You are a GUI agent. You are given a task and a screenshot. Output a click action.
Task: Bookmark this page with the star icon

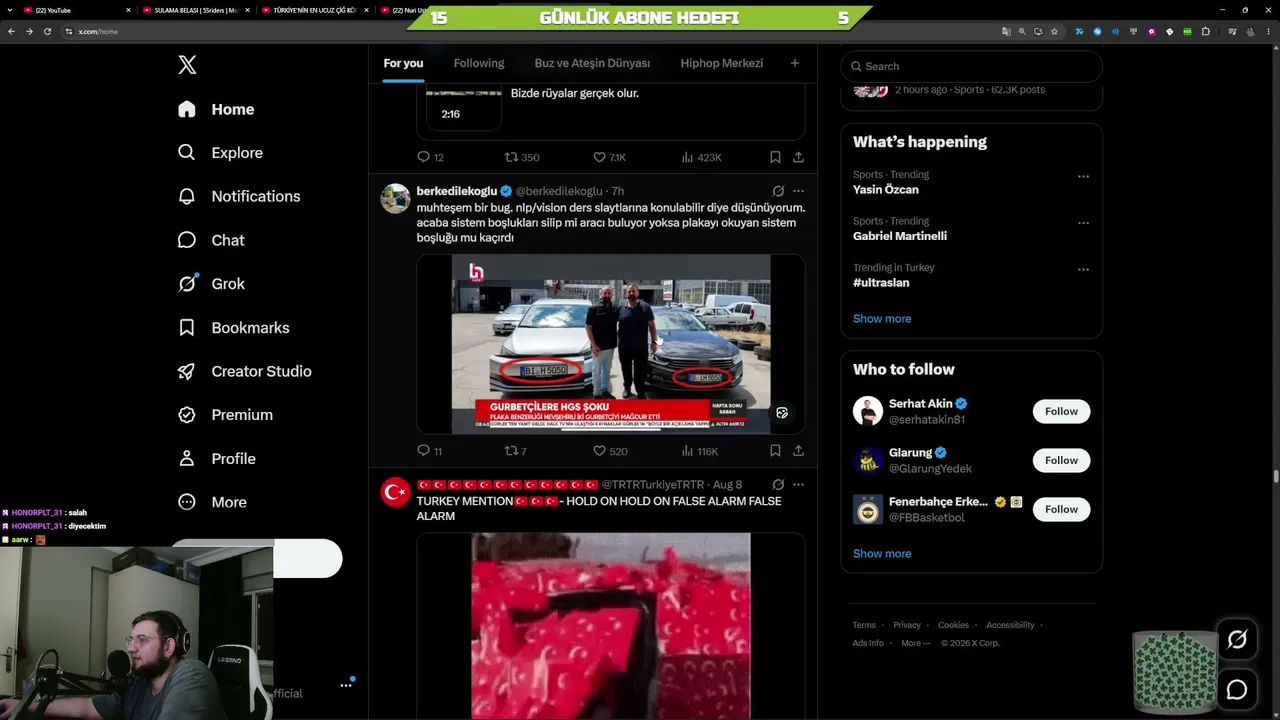(x=1054, y=31)
